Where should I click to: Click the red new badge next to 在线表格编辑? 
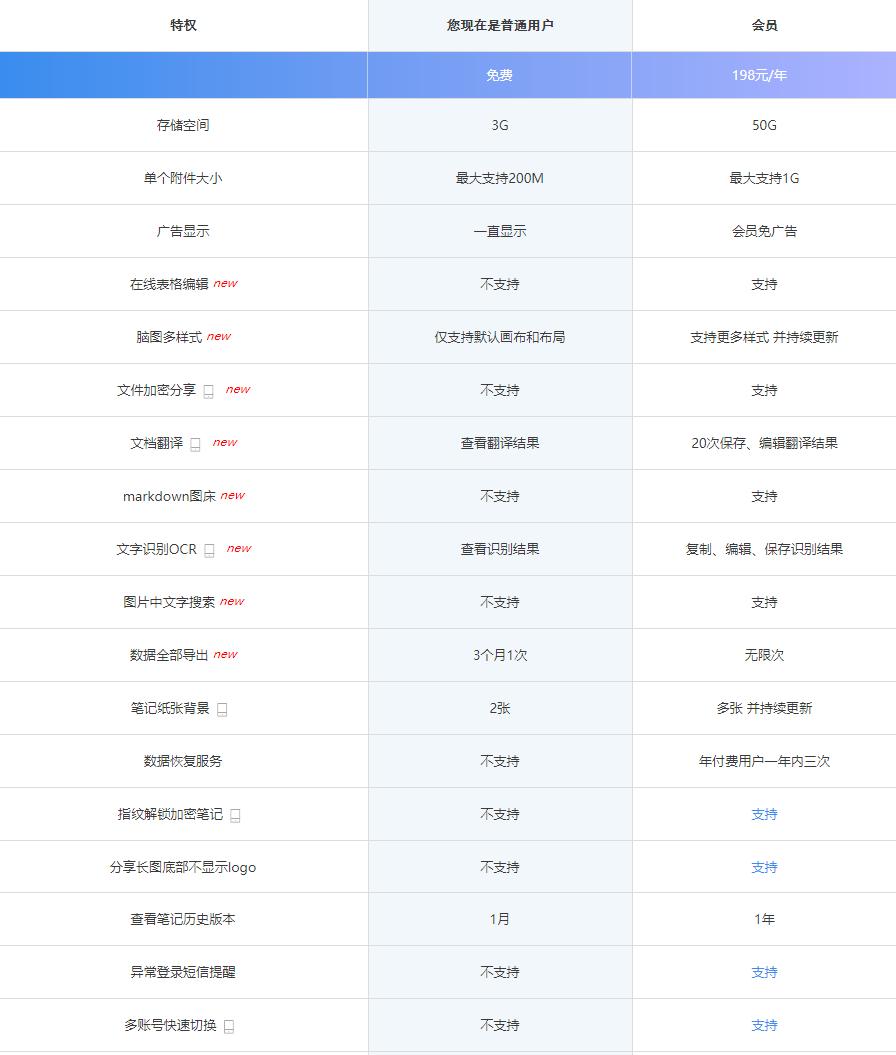point(227,282)
